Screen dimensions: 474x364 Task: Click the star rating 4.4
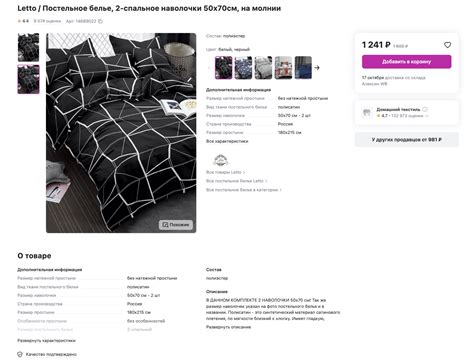[x=23, y=21]
